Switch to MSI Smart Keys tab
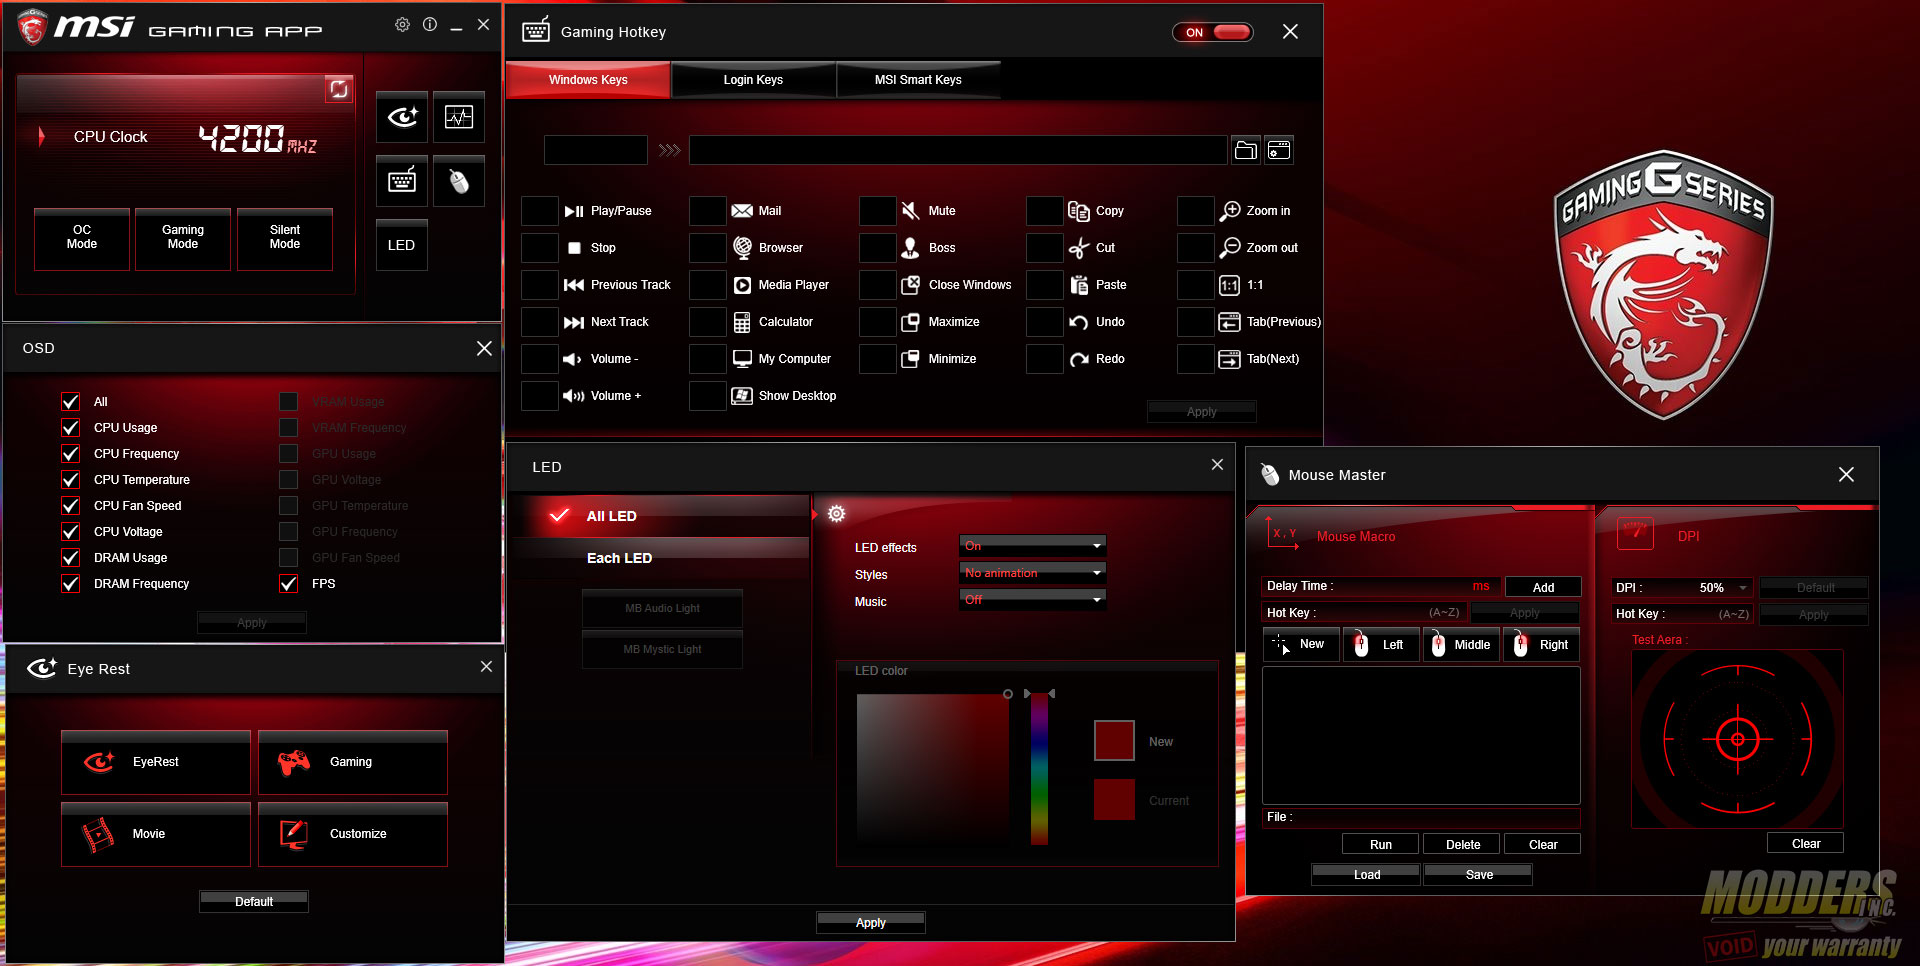Image resolution: width=1920 pixels, height=966 pixels. click(918, 80)
